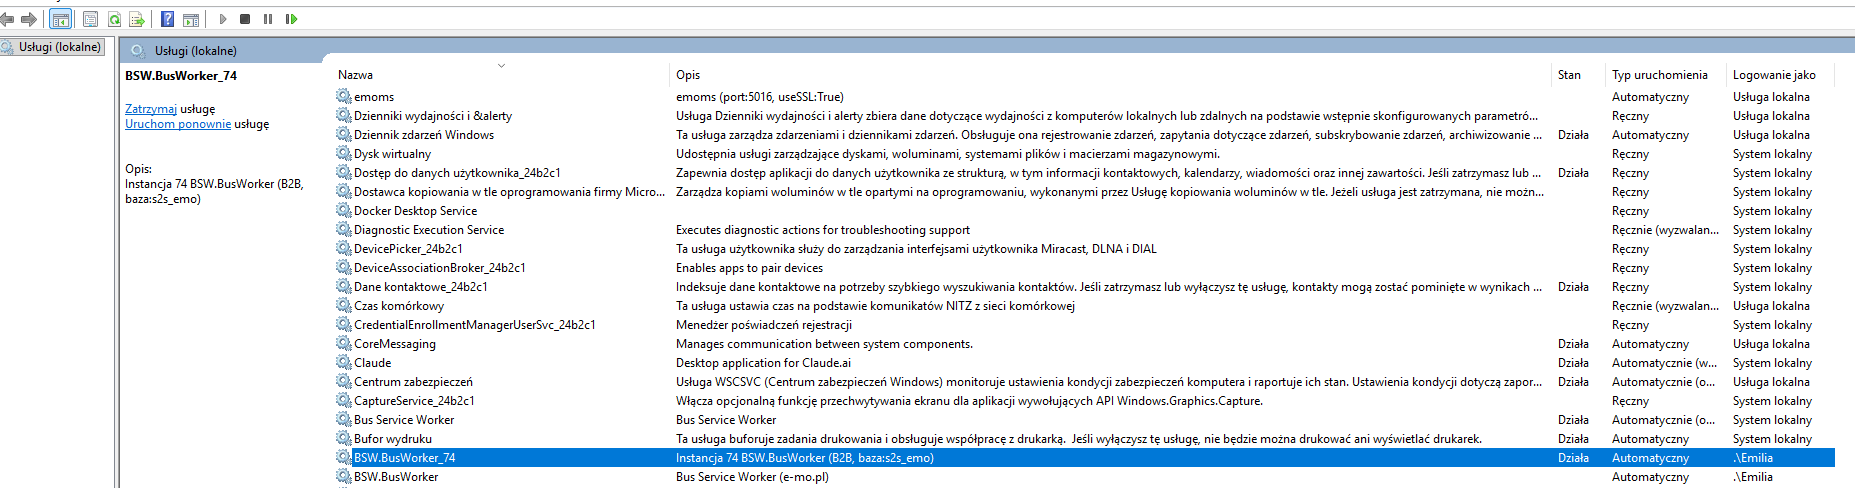
Task: Click 'Bus Service Worker (e-mo.pl)' description
Action: pyautogui.click(x=752, y=477)
